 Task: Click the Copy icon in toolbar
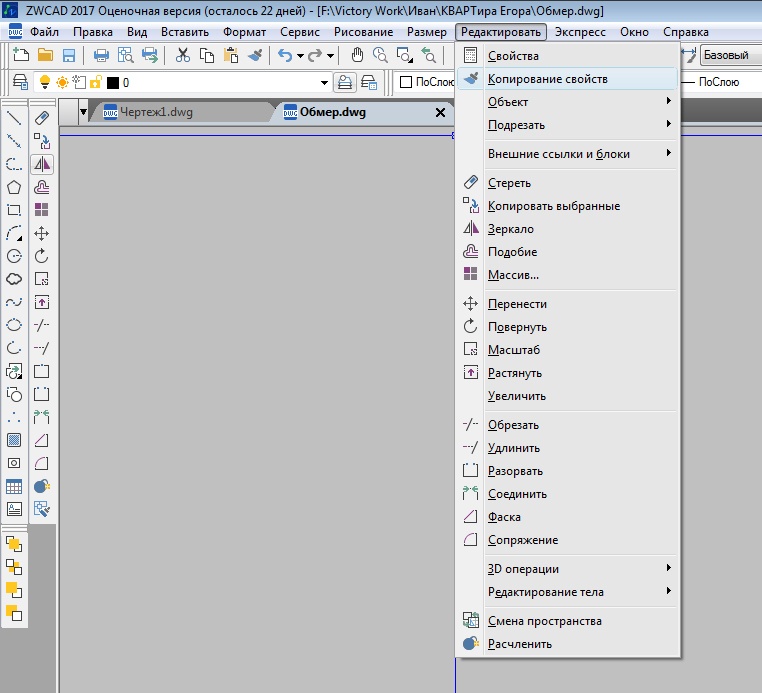point(207,55)
